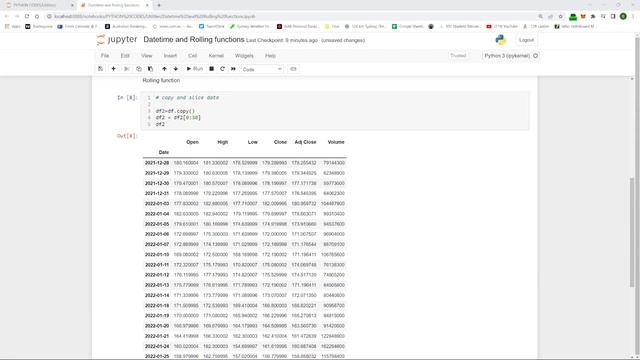Image resolution: width=640 pixels, height=360 pixels.
Task: Select the 2022-01-24 row label
Action: click(x=157, y=346)
